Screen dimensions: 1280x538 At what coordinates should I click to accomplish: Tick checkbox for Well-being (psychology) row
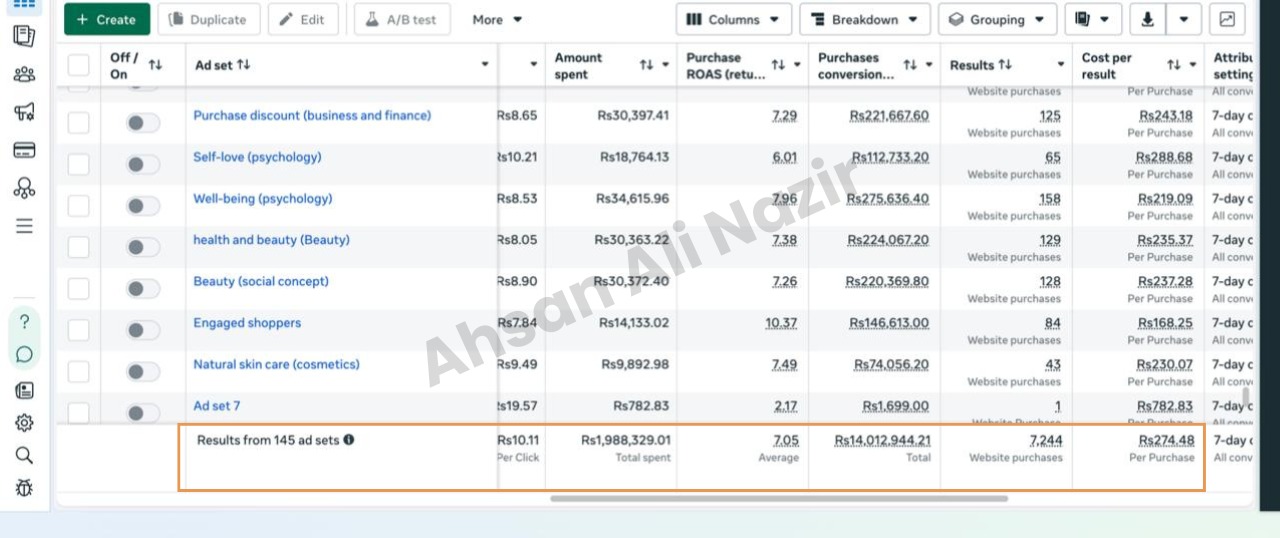tap(78, 206)
